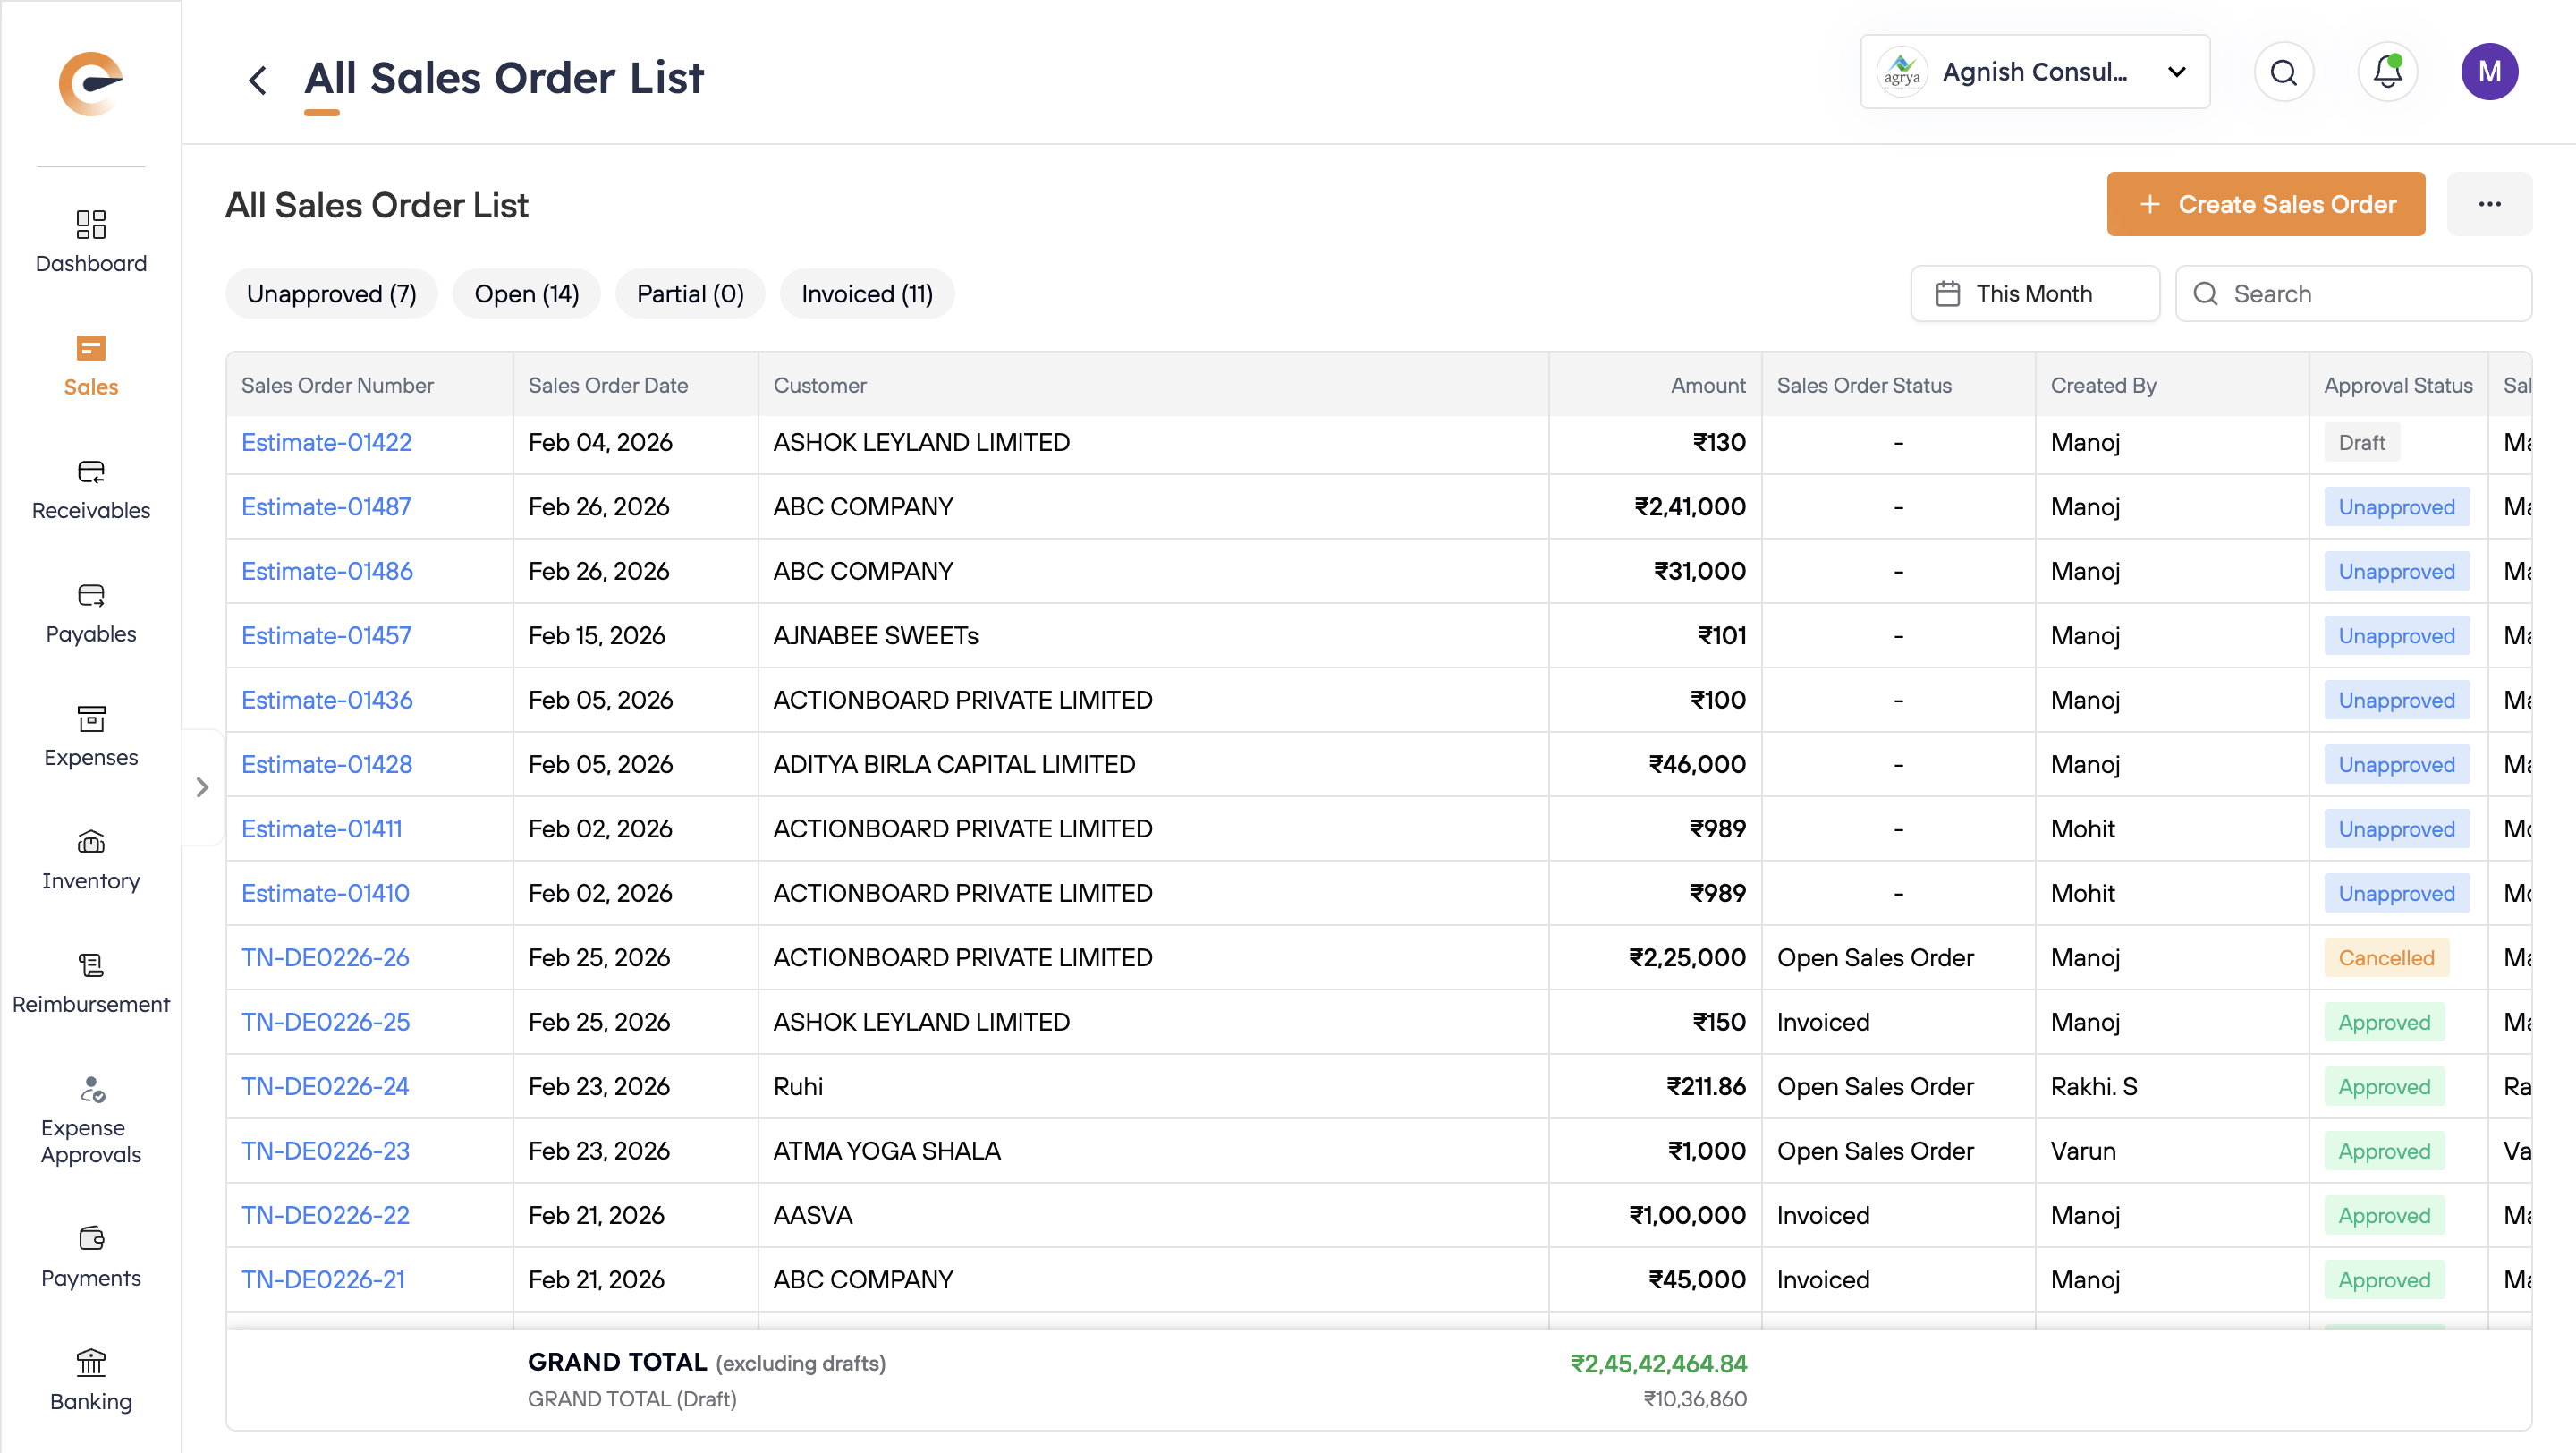Filter list by Open (14)

coord(526,293)
